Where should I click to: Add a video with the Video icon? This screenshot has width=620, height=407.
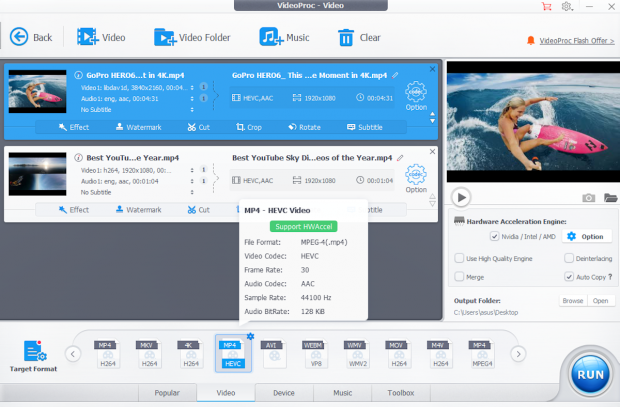pos(101,37)
